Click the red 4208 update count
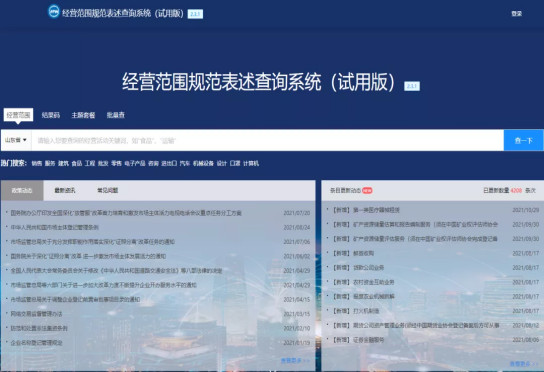 tap(516, 191)
